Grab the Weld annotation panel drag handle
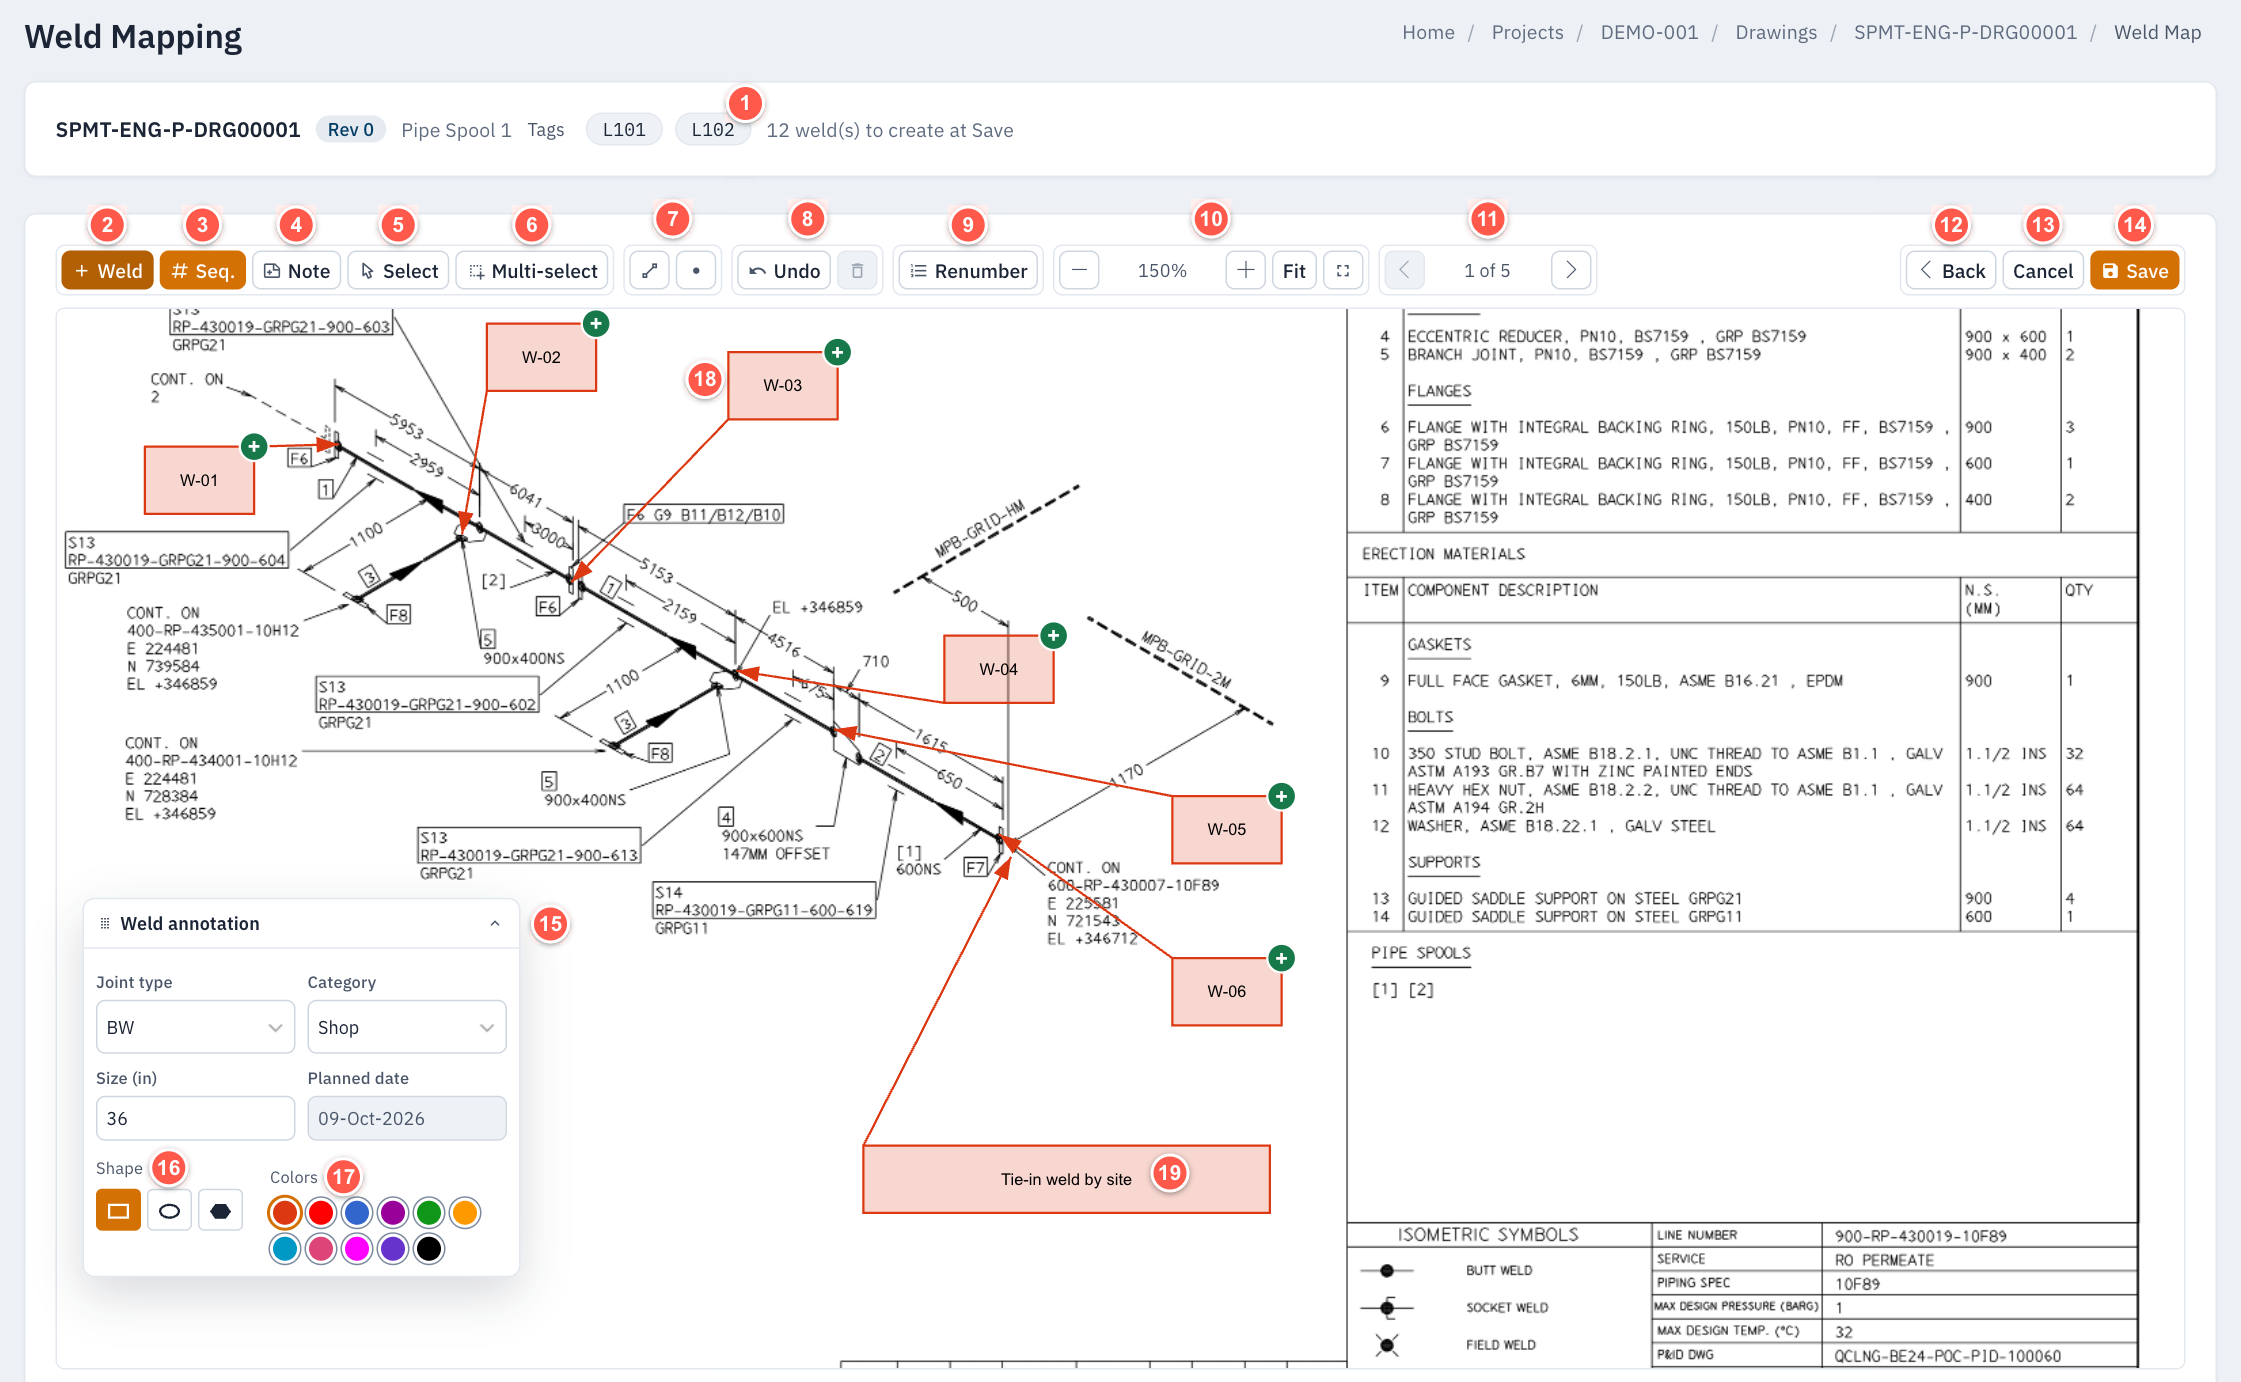This screenshot has height=1382, width=2241. pos(105,924)
